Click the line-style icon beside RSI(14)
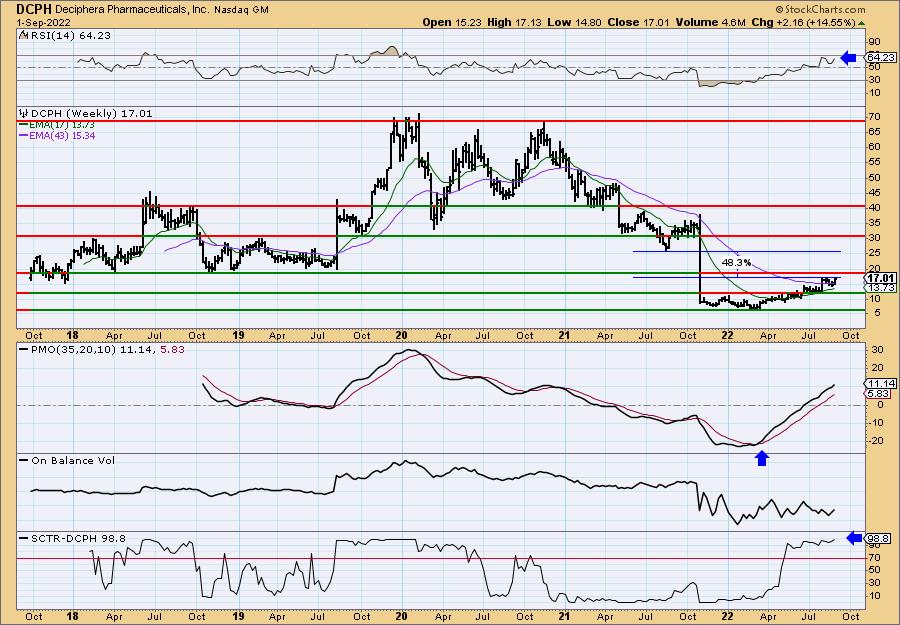Image resolution: width=900 pixels, height=625 pixels. coord(23,34)
